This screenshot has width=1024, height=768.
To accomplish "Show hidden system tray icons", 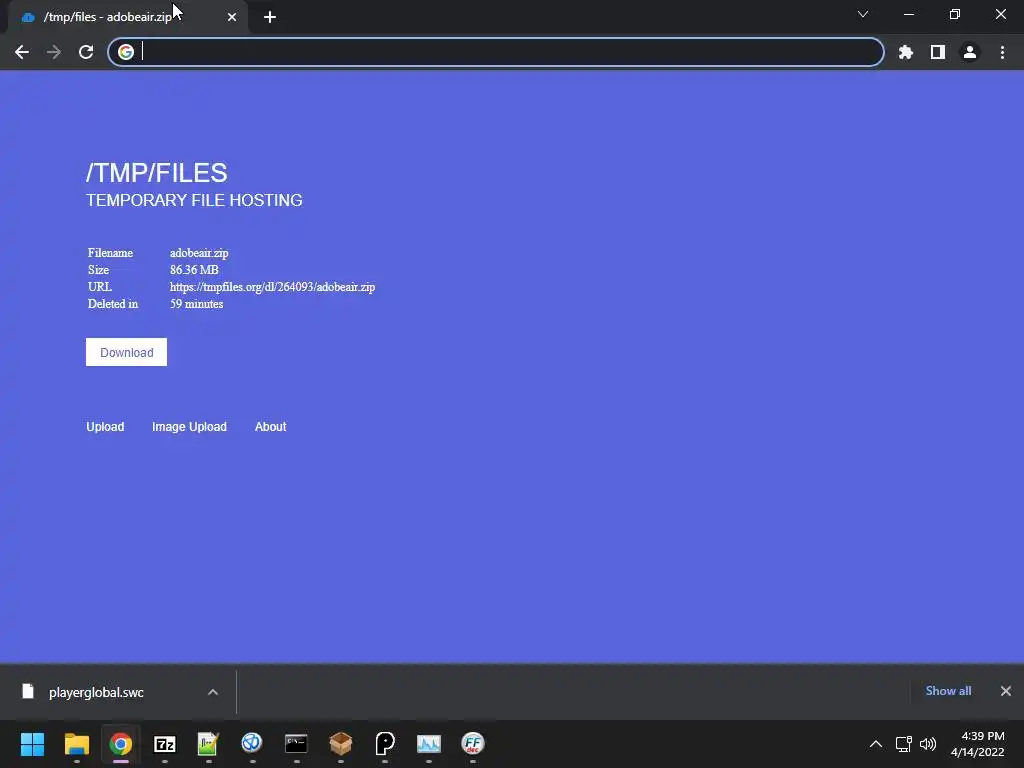I will click(x=876, y=744).
